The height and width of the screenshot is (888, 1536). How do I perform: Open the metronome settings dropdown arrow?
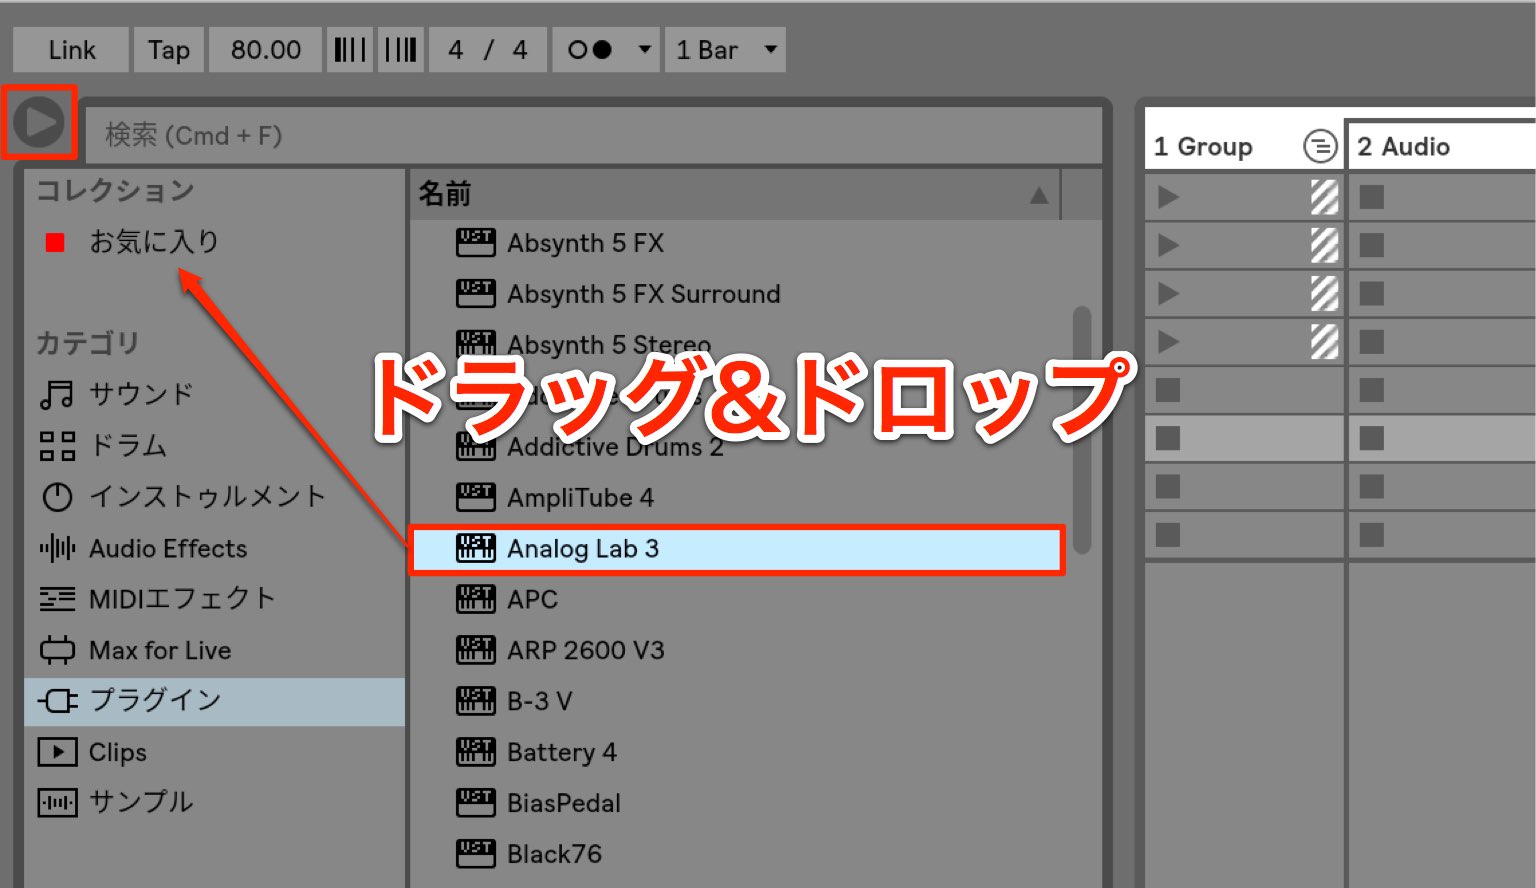pyautogui.click(x=645, y=50)
